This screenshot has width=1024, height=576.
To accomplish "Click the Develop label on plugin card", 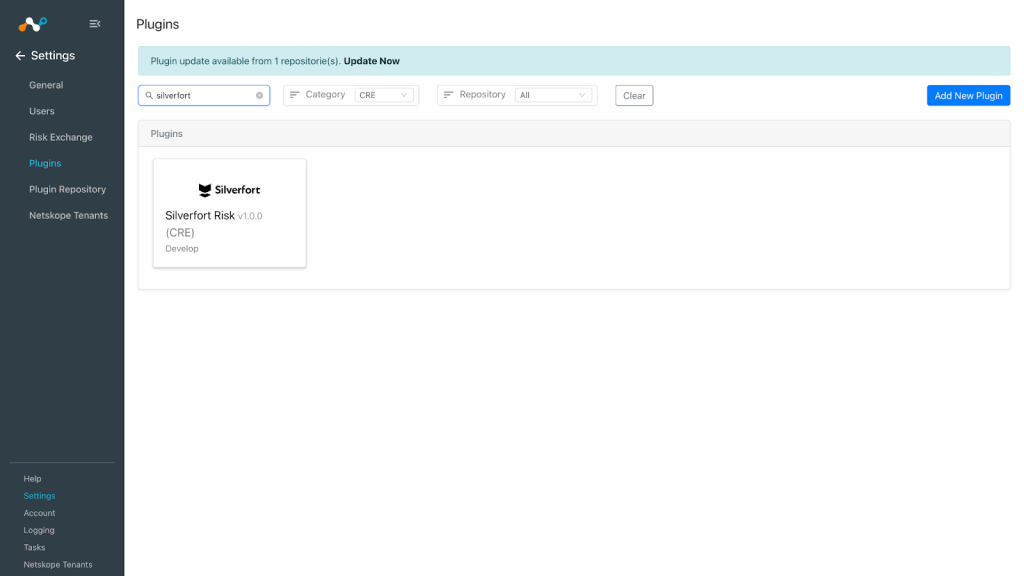I will 182,249.
